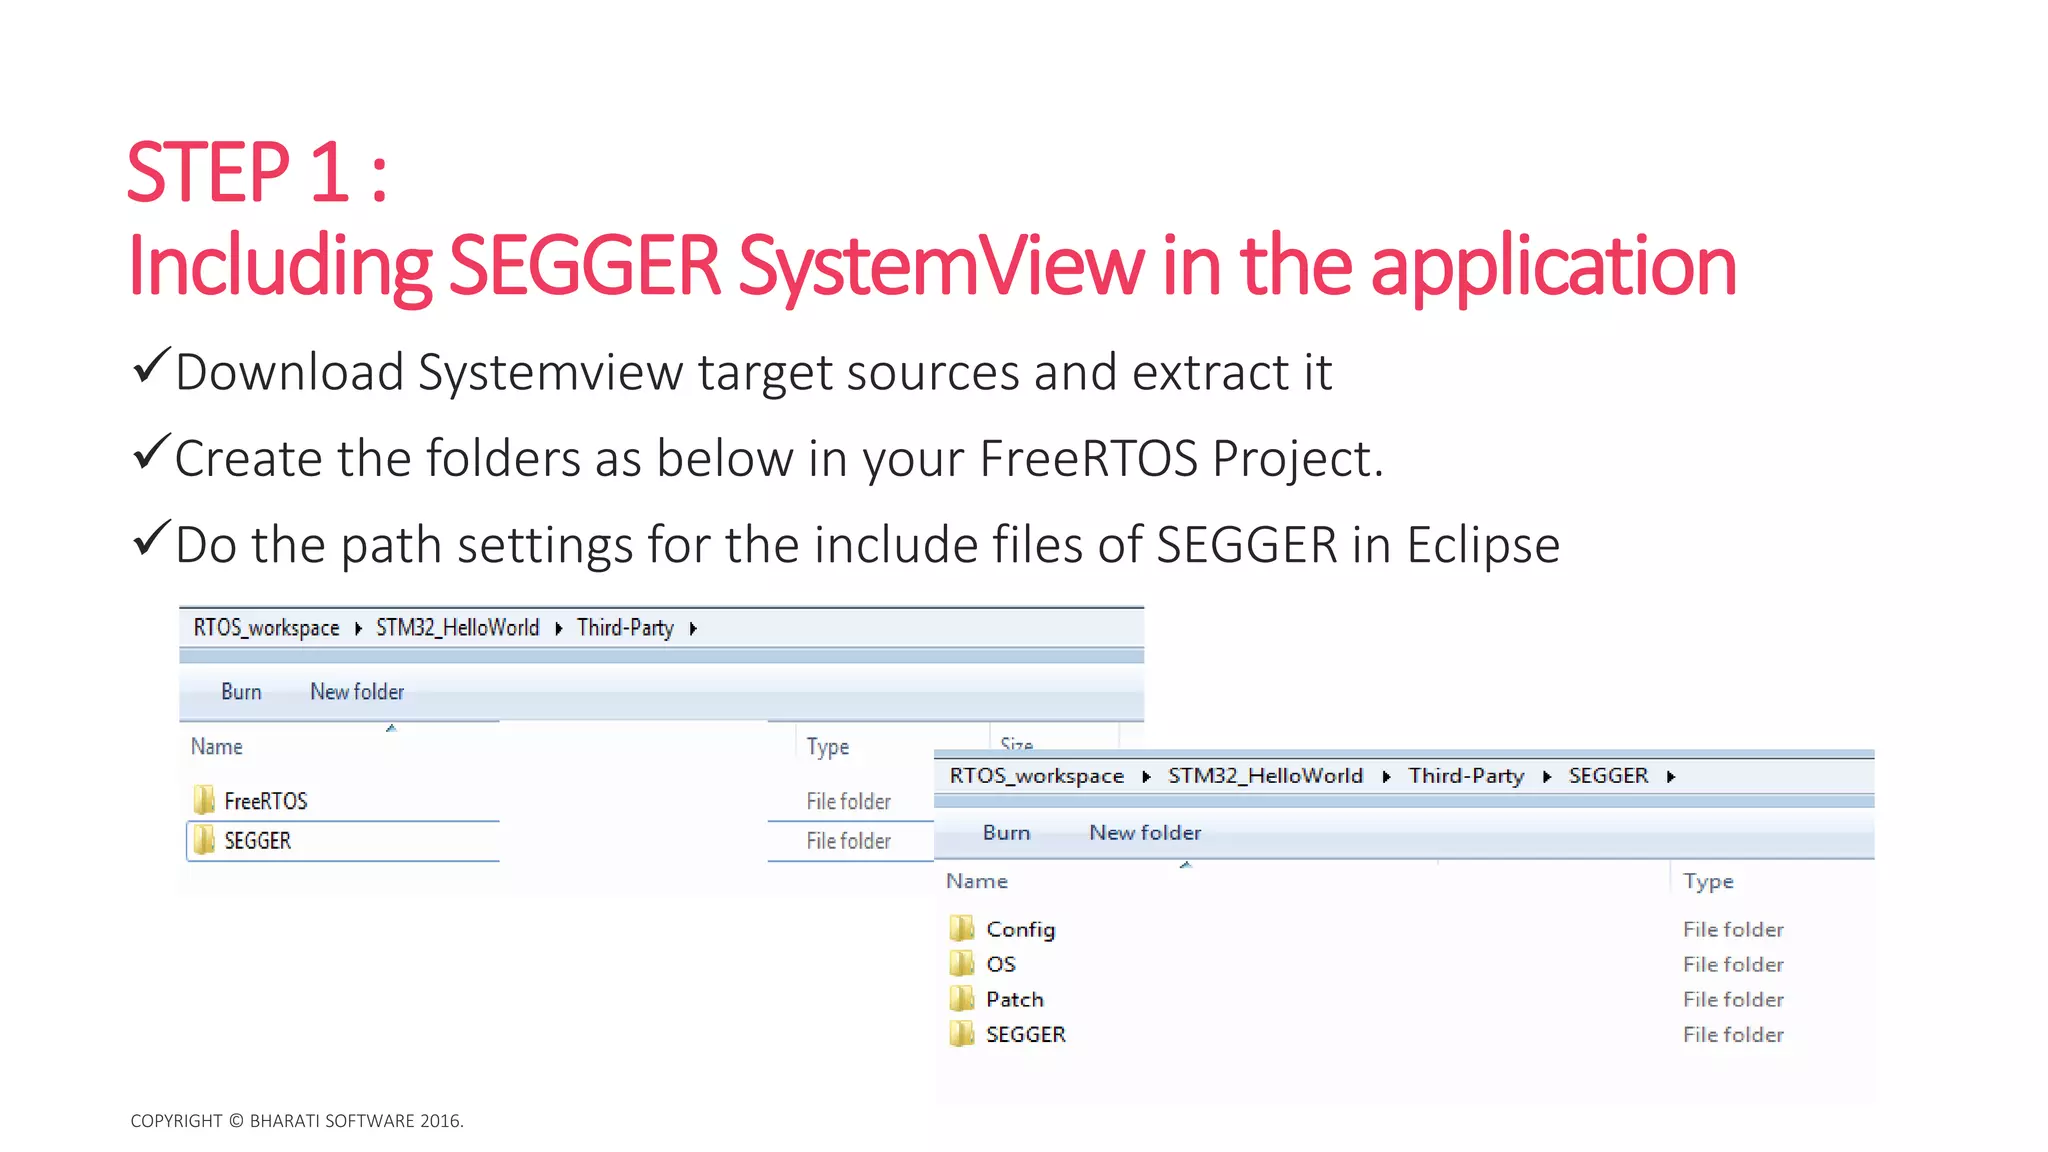Sort by Type column in SEGGER window
Screen dimensions: 2048x1152
1708,881
